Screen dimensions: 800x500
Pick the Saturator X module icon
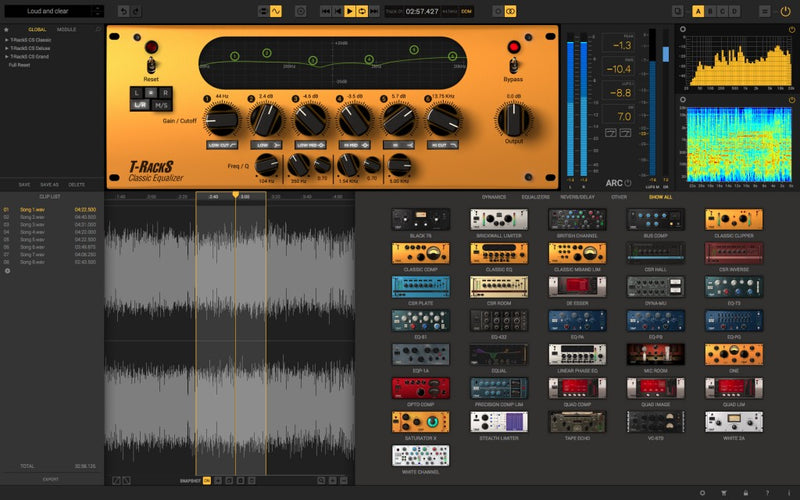click(x=420, y=421)
